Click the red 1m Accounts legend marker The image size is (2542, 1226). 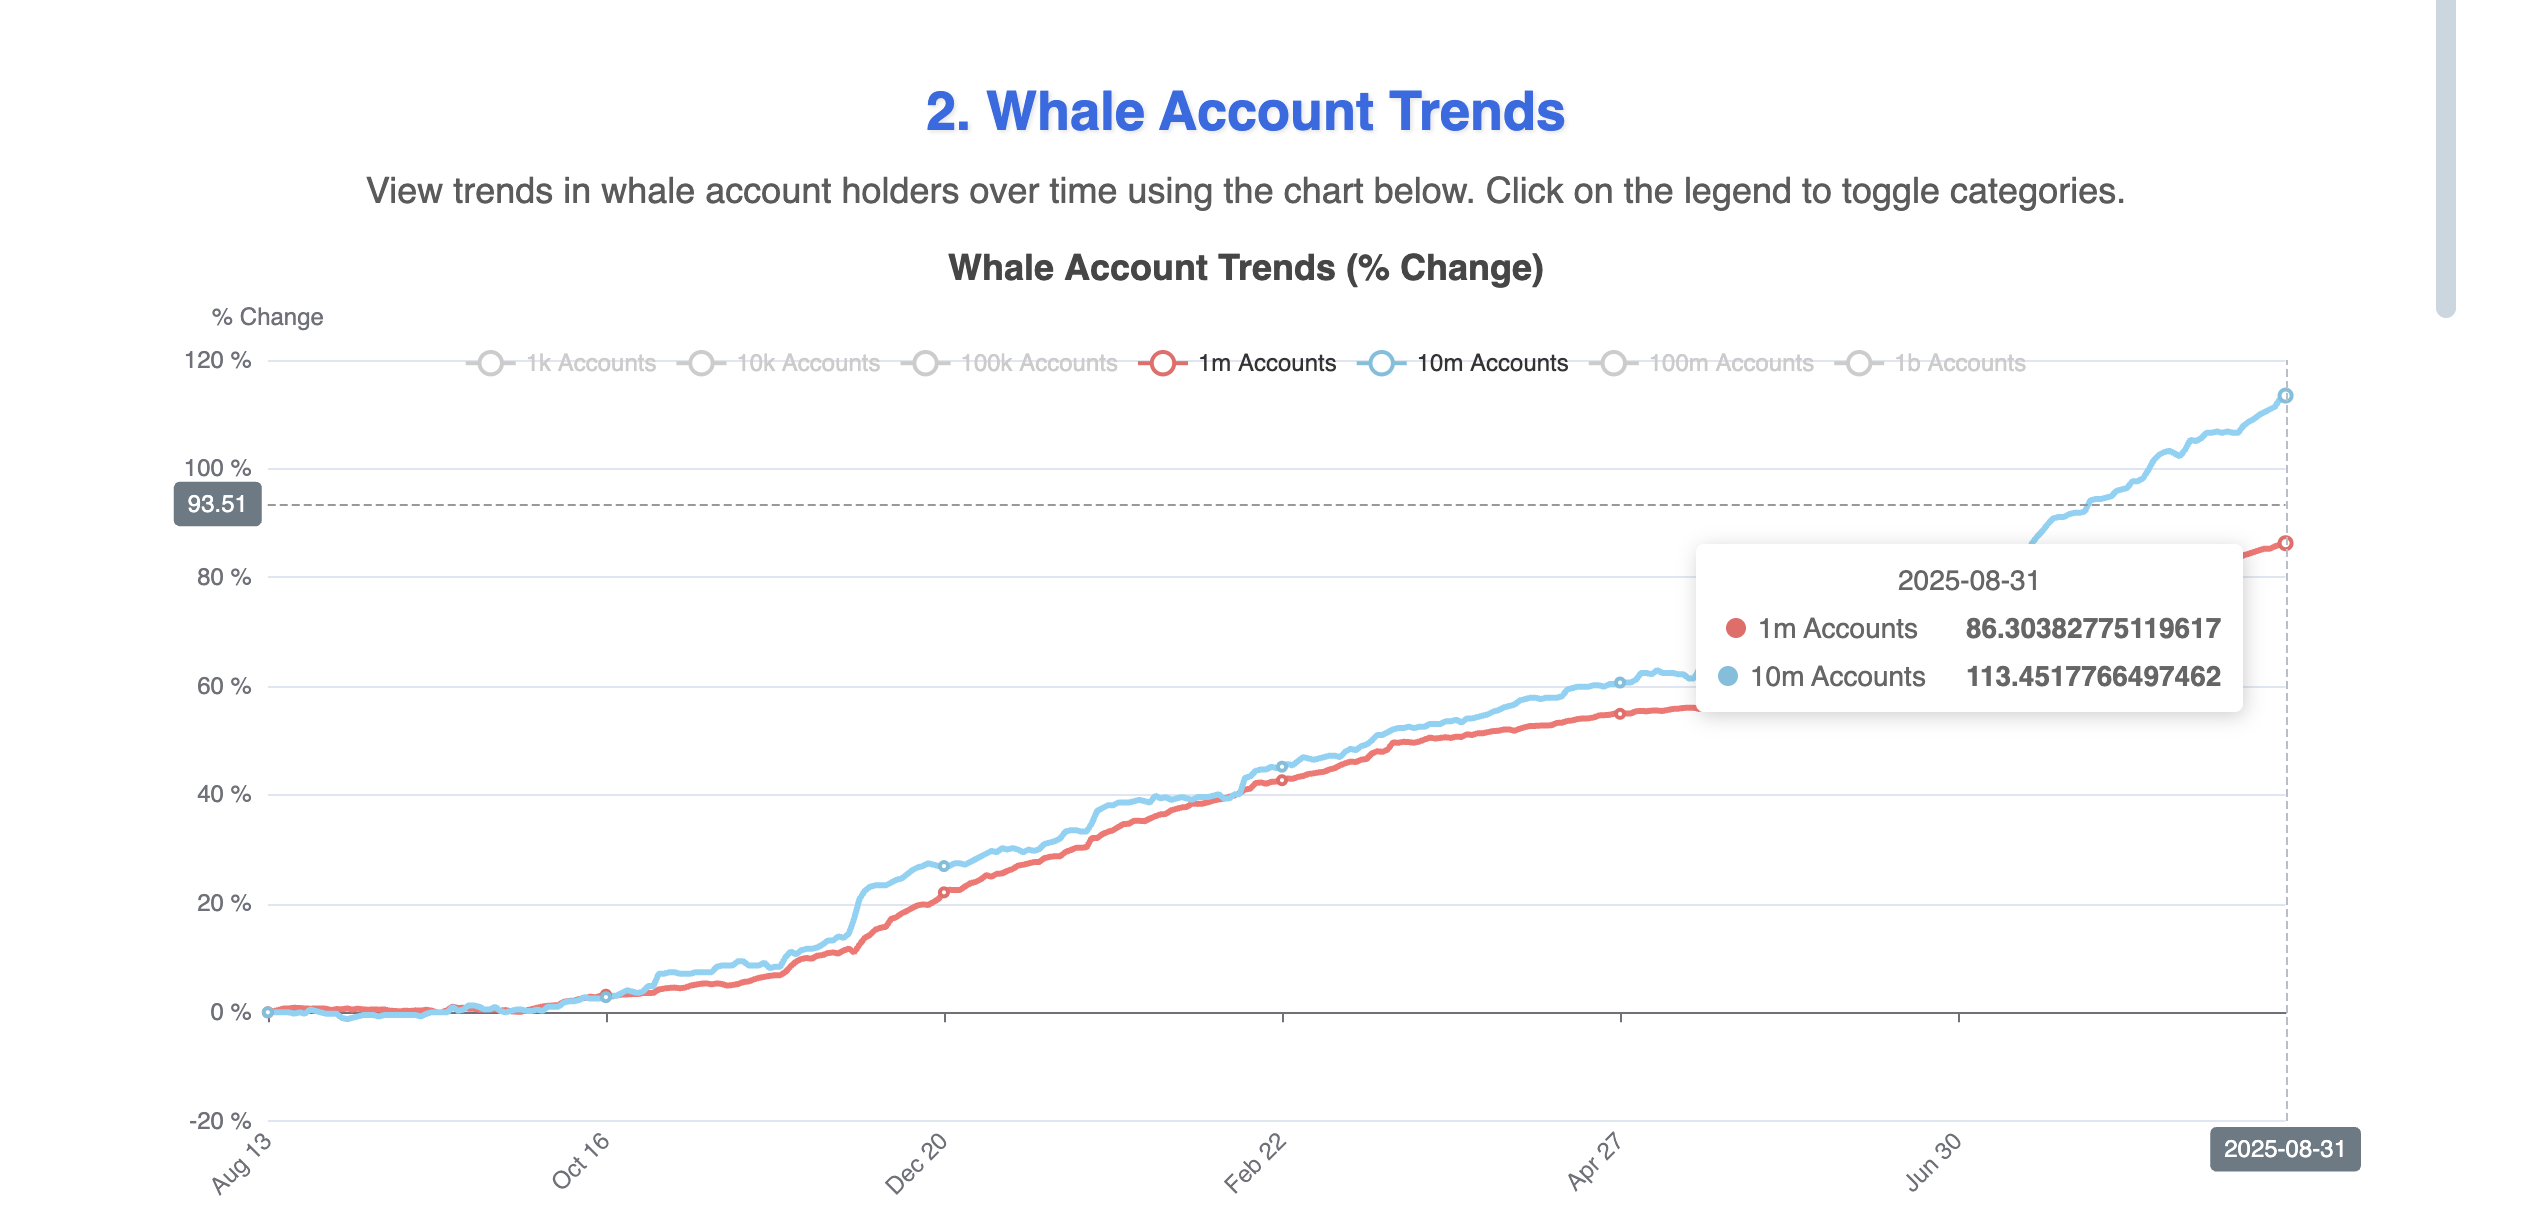tap(1163, 362)
